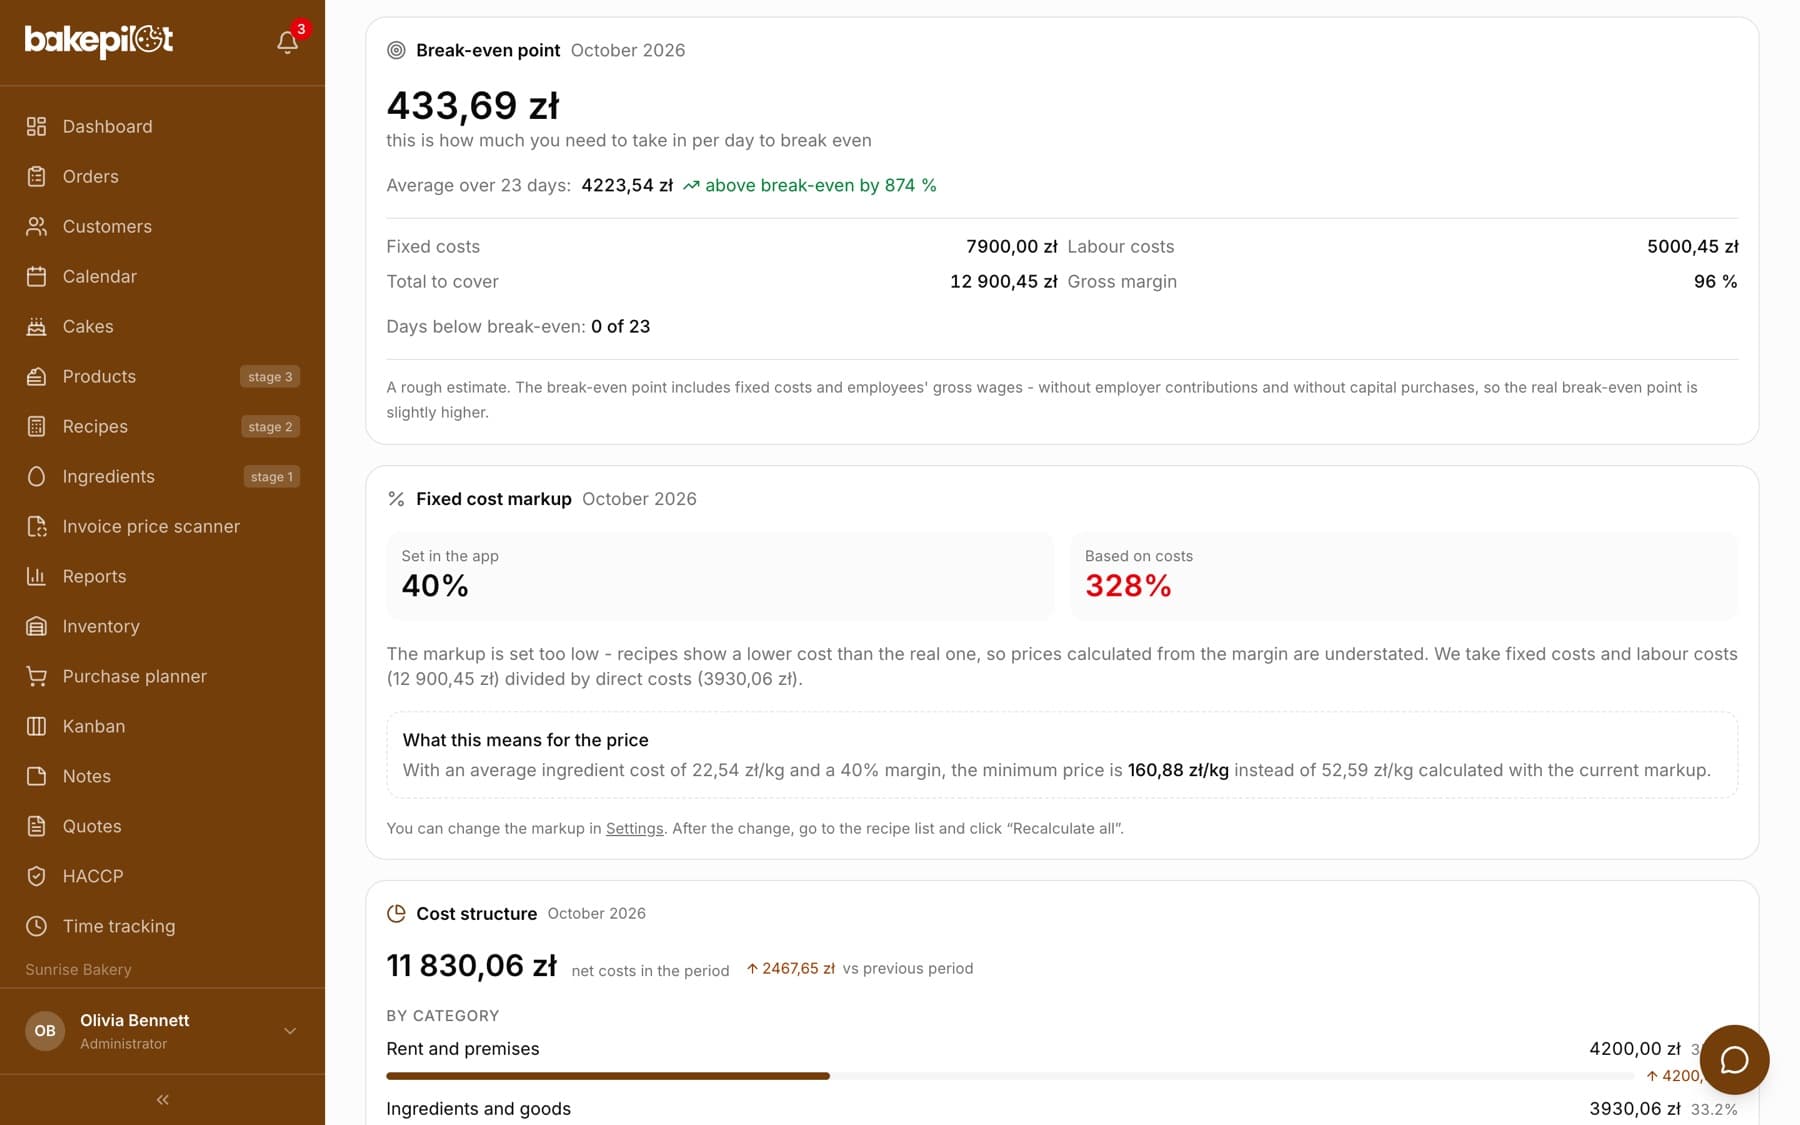Click the 'Ingredients and goods' category row
The image size is (1800, 1125).
[1062, 1109]
